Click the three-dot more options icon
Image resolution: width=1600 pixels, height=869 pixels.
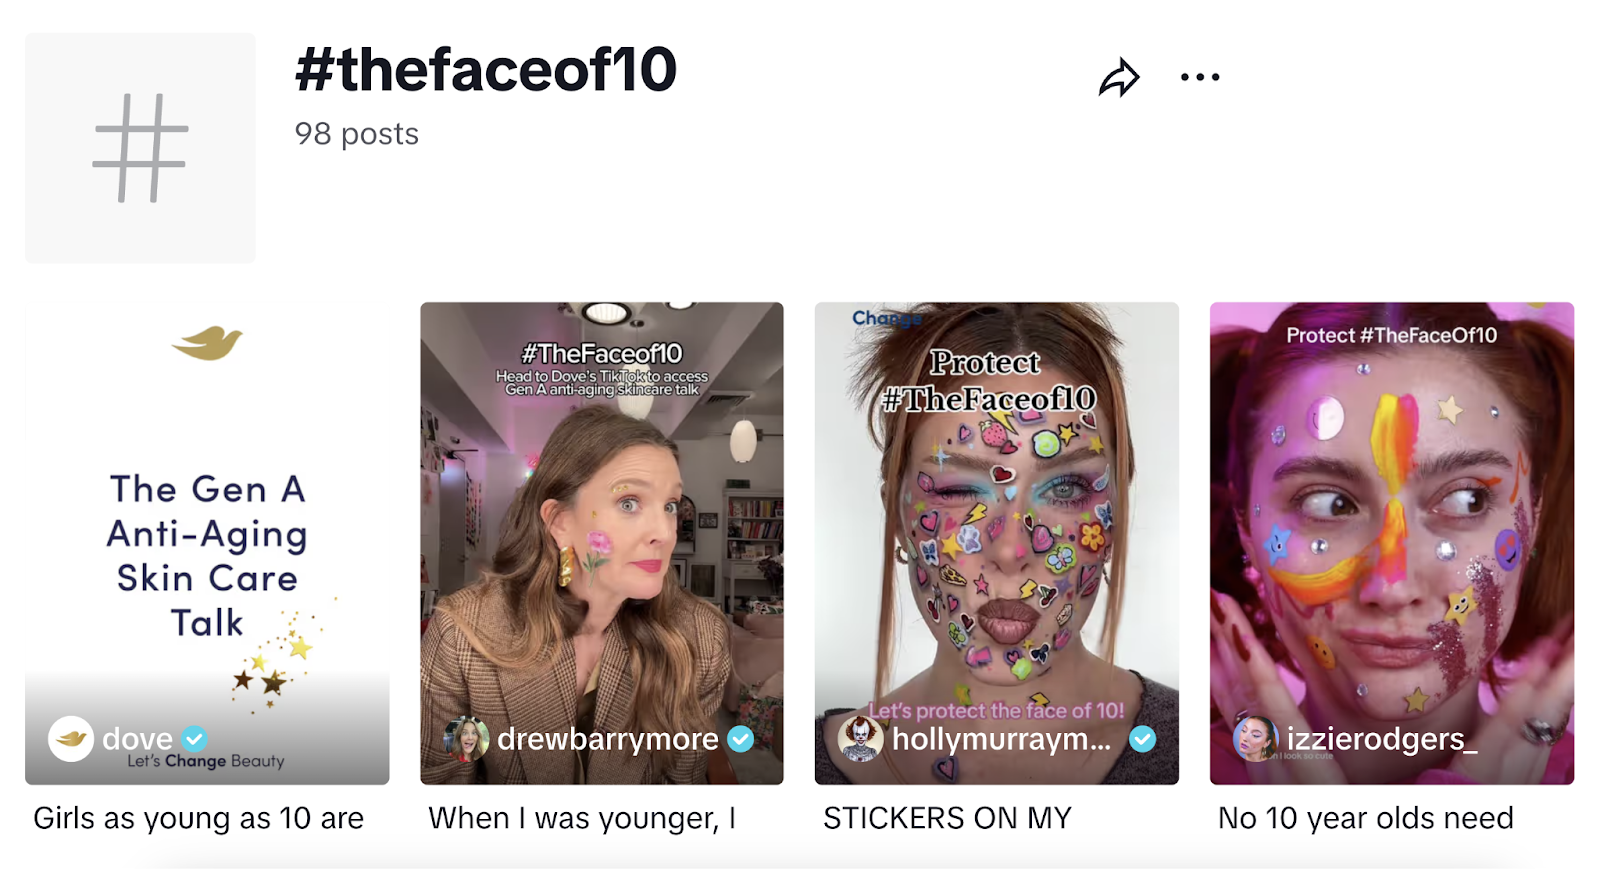1200,75
